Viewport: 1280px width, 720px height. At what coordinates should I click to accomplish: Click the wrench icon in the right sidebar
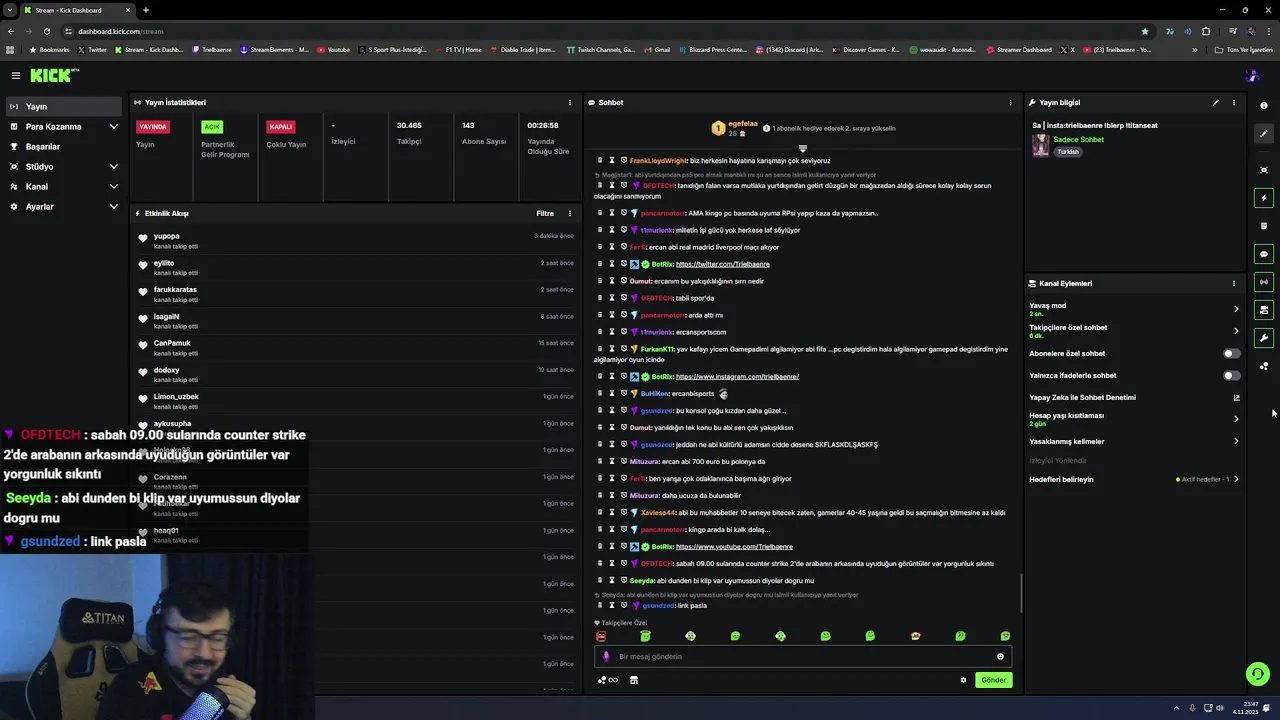1264,338
